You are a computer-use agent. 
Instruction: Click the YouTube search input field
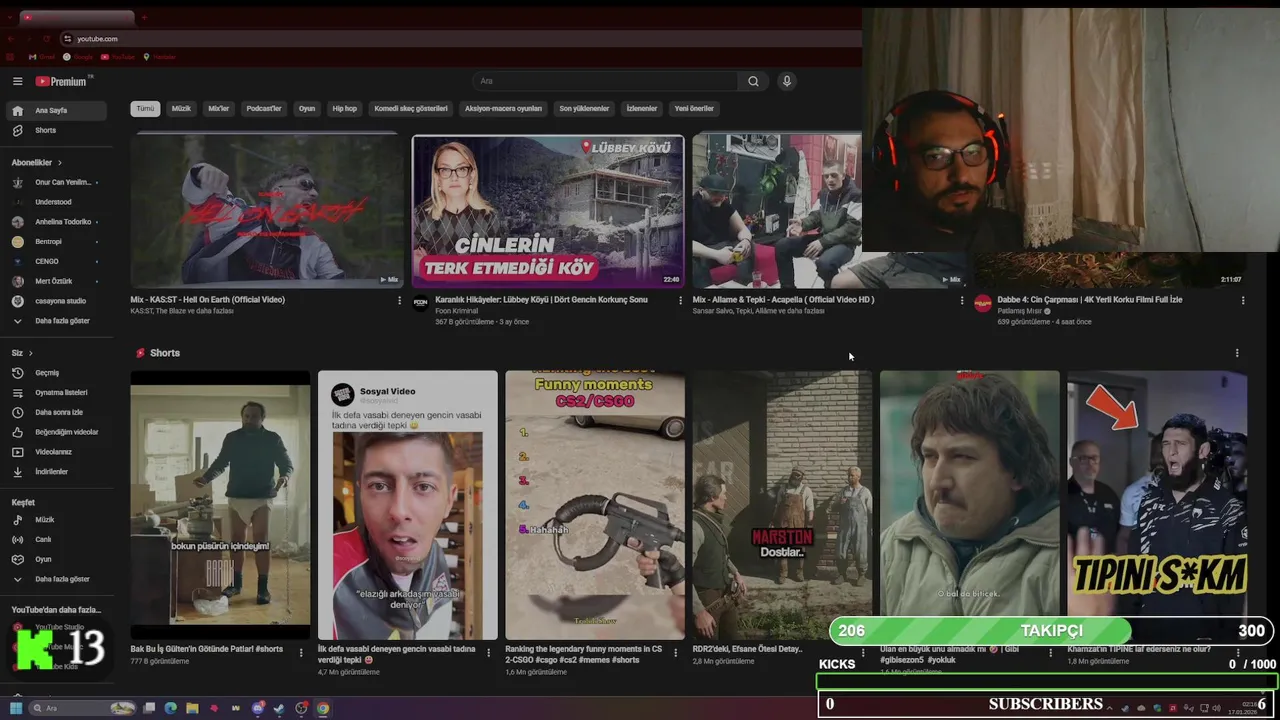pos(606,81)
